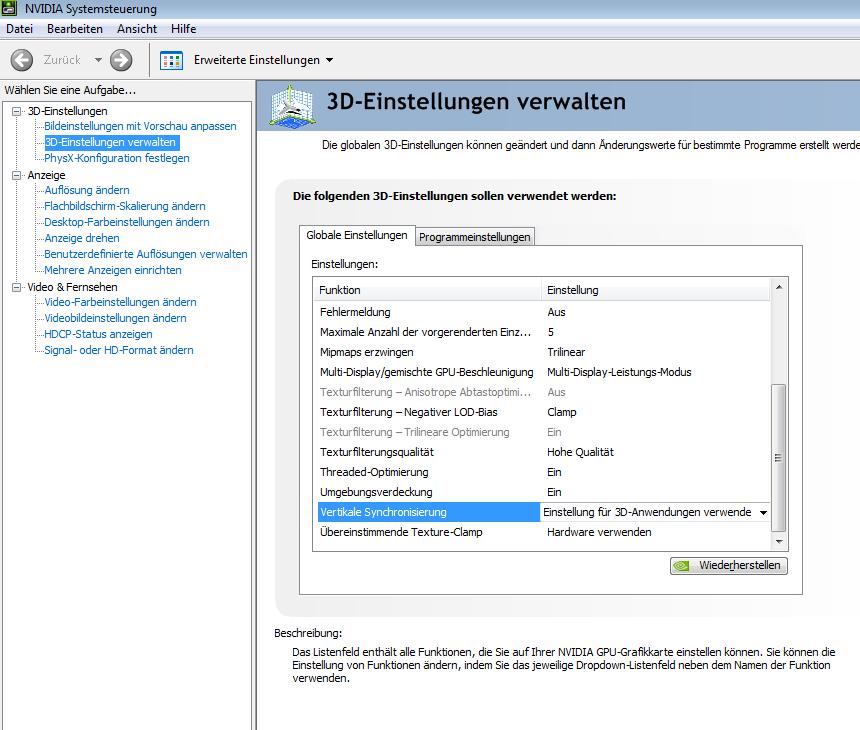Viewport: 860px width, 730px height.
Task: Select the Threaded-Optimierung row
Action: (542, 472)
